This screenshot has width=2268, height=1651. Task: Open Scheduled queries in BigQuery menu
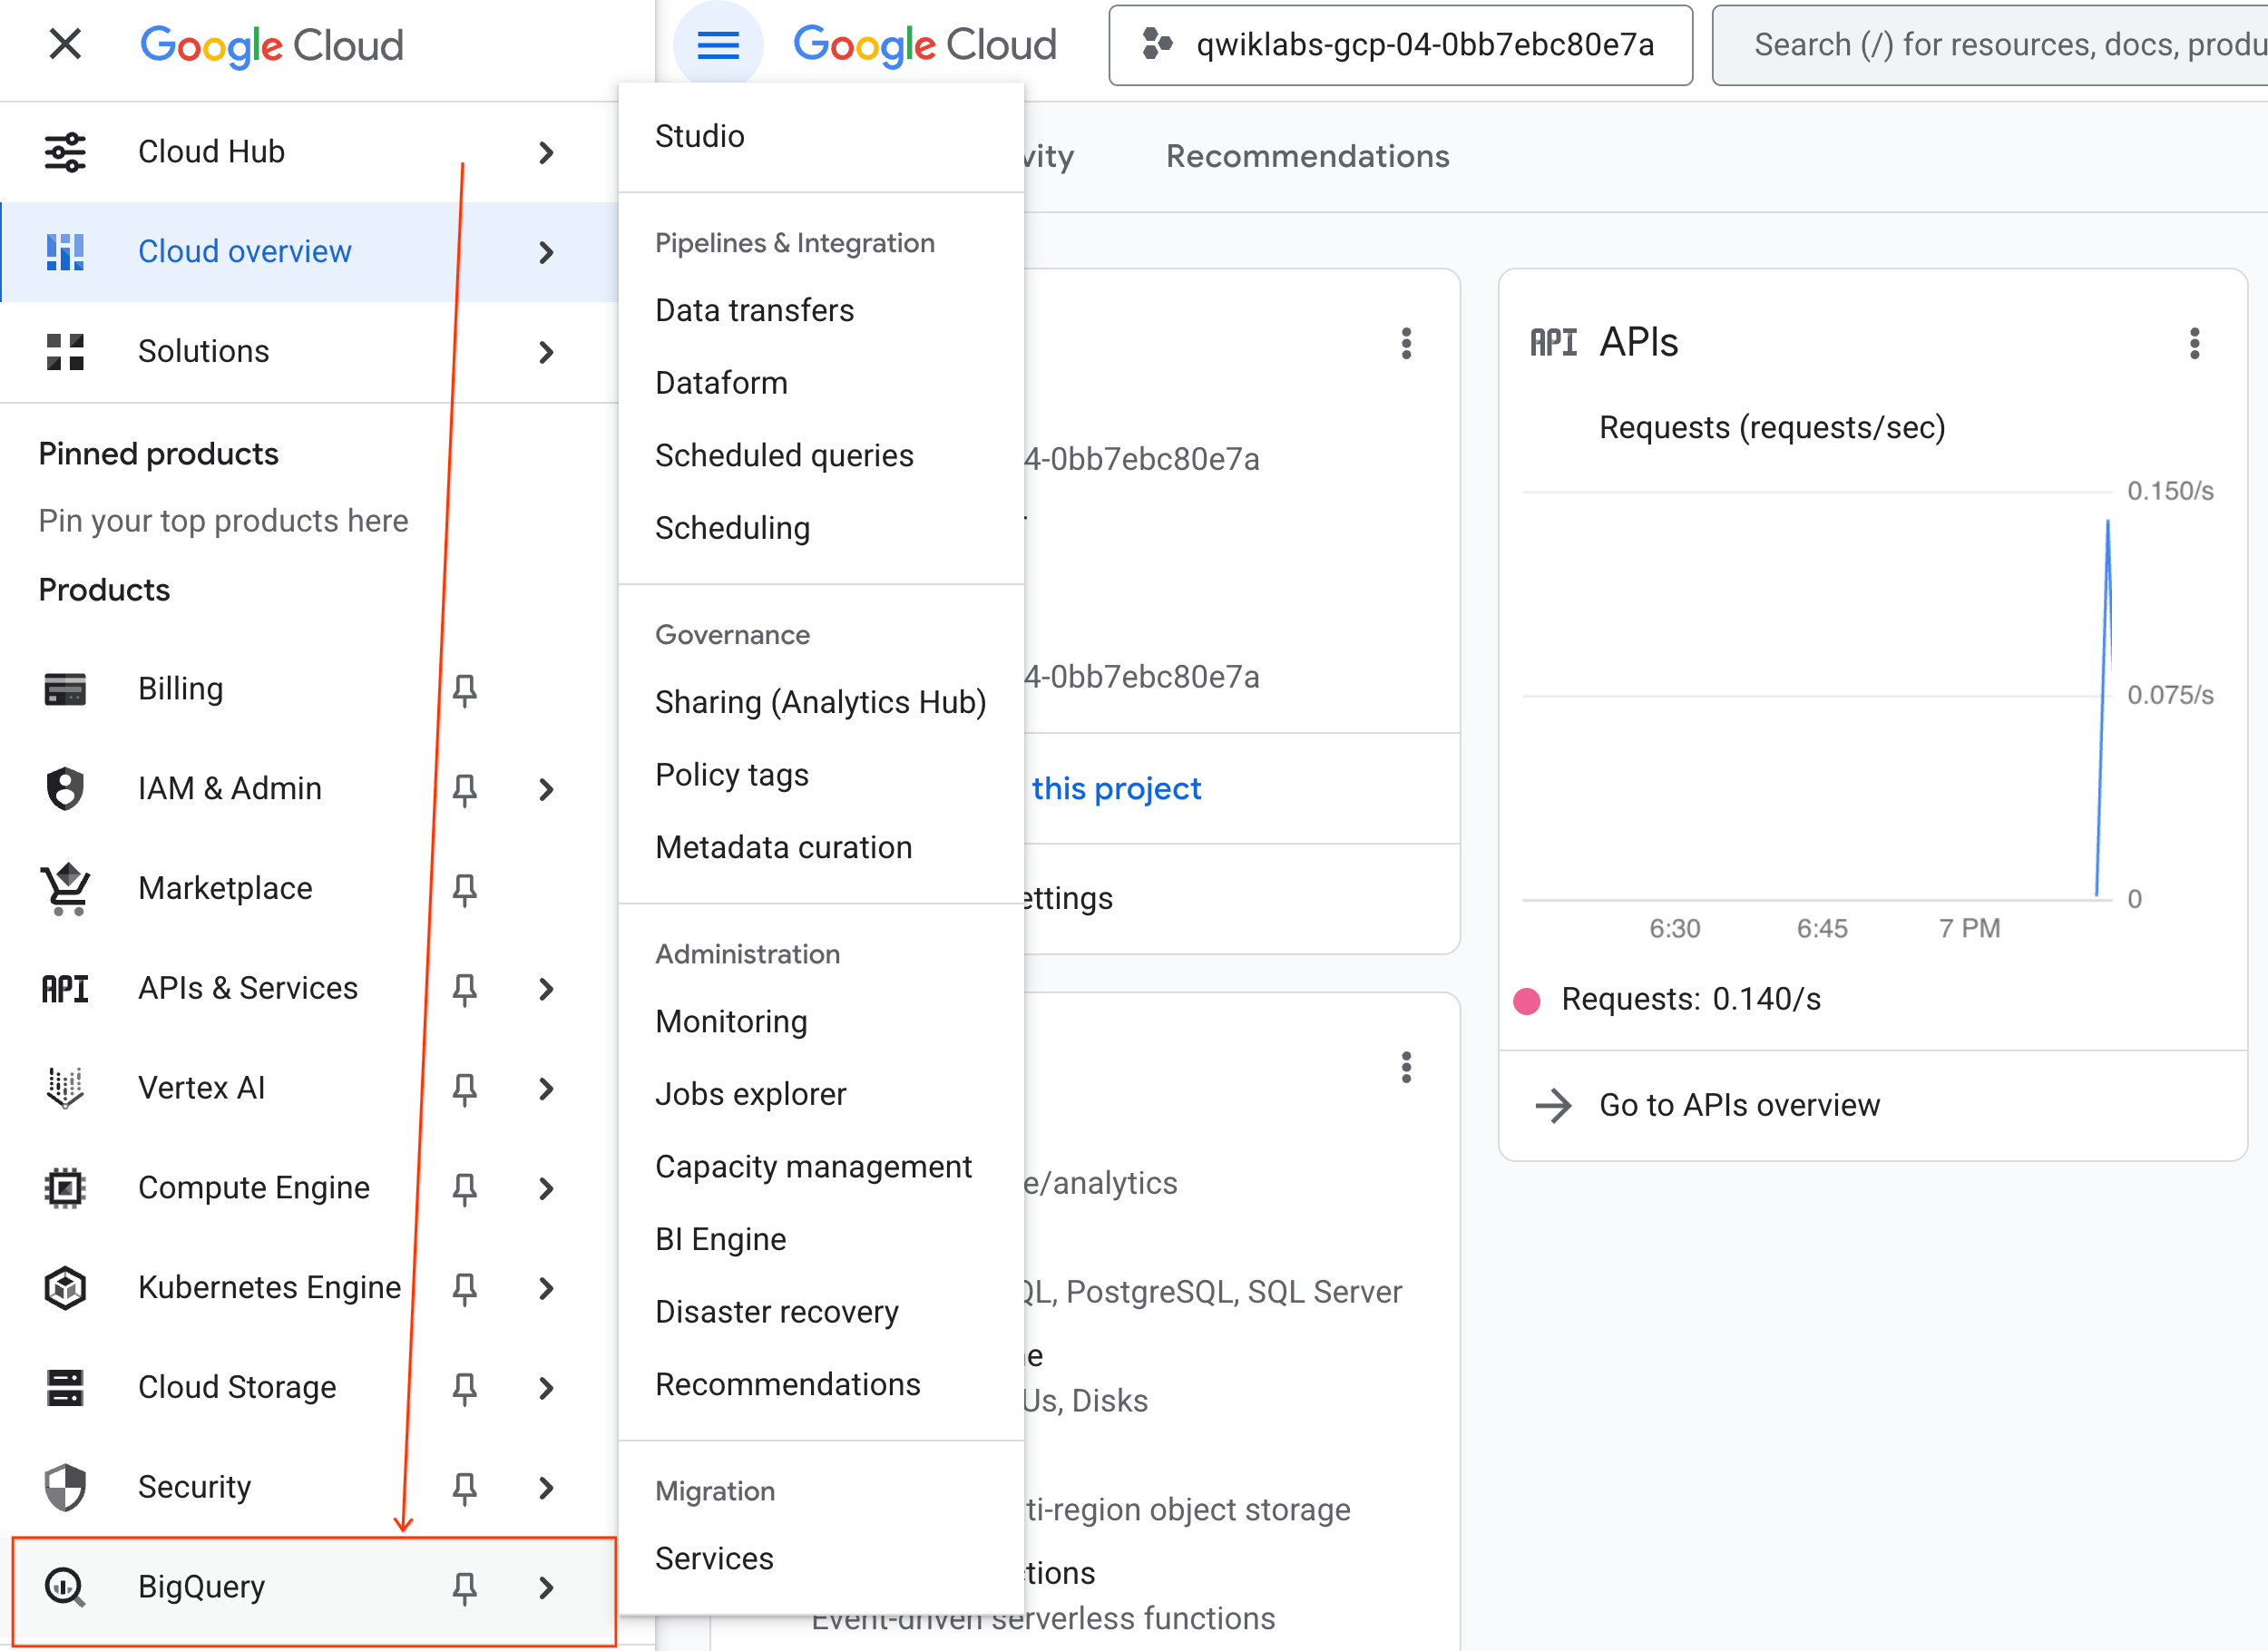coord(784,455)
